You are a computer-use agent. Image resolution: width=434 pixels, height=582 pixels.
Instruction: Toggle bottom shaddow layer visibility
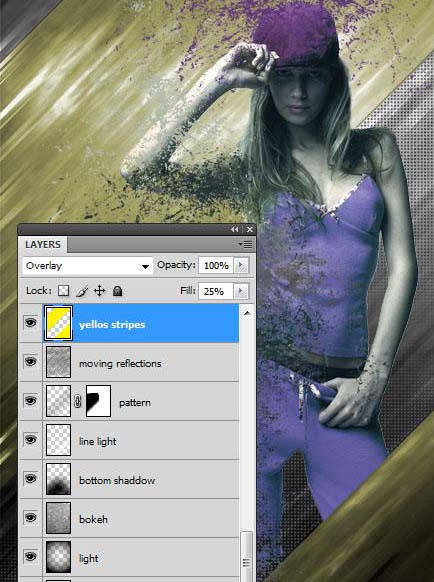pos(30,478)
